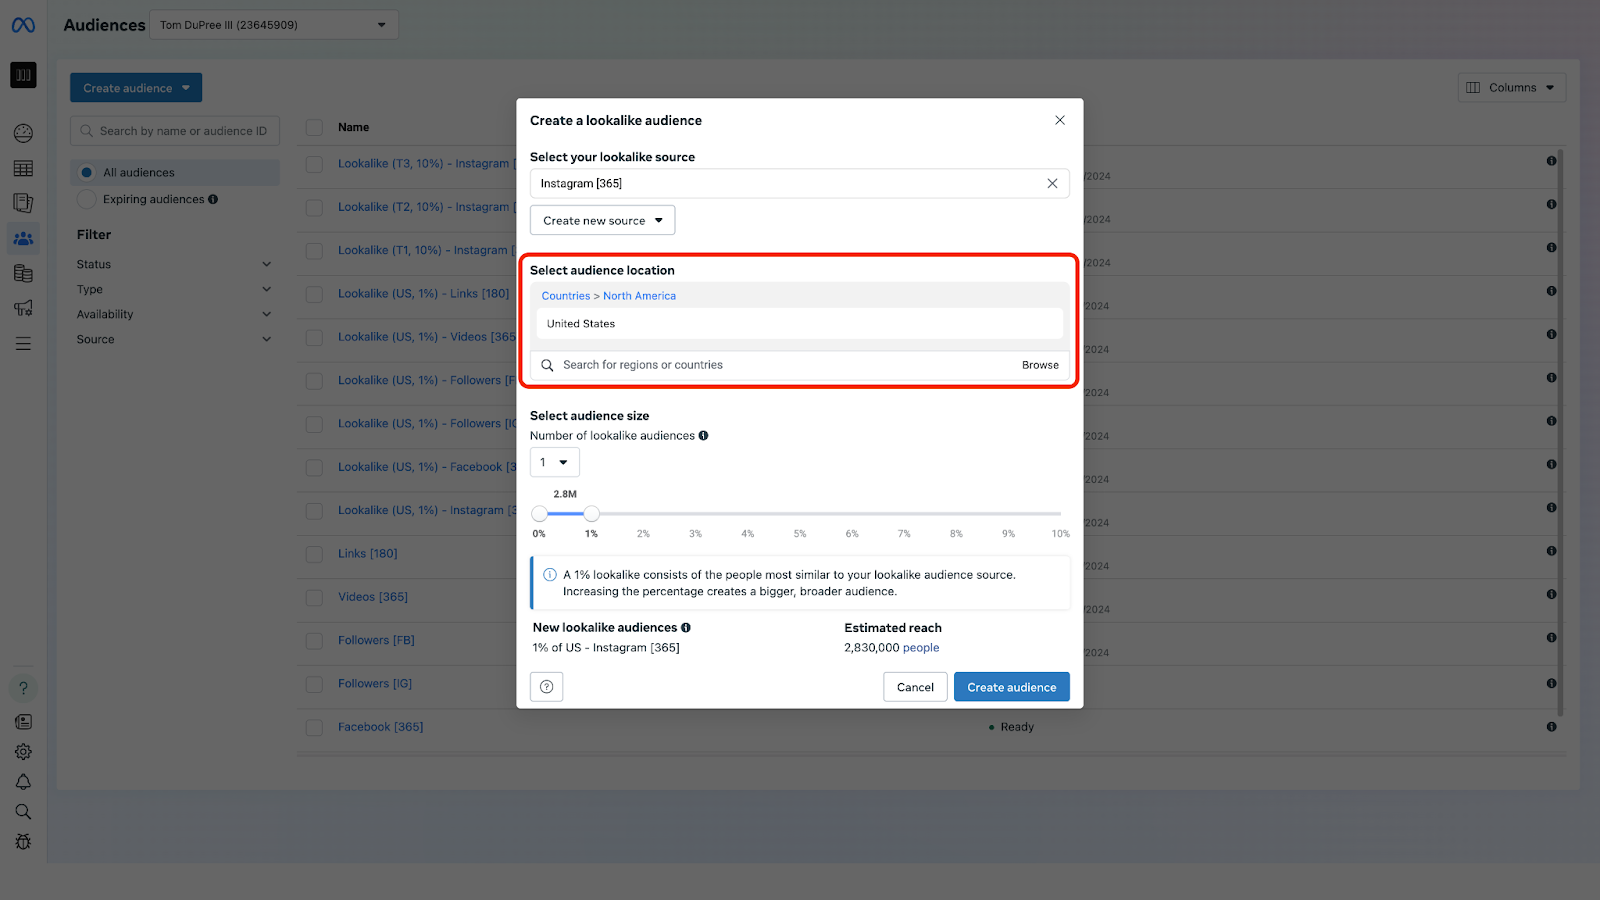The width and height of the screenshot is (1600, 900).
Task: Open the Notifications bell icon
Action: (x=23, y=782)
